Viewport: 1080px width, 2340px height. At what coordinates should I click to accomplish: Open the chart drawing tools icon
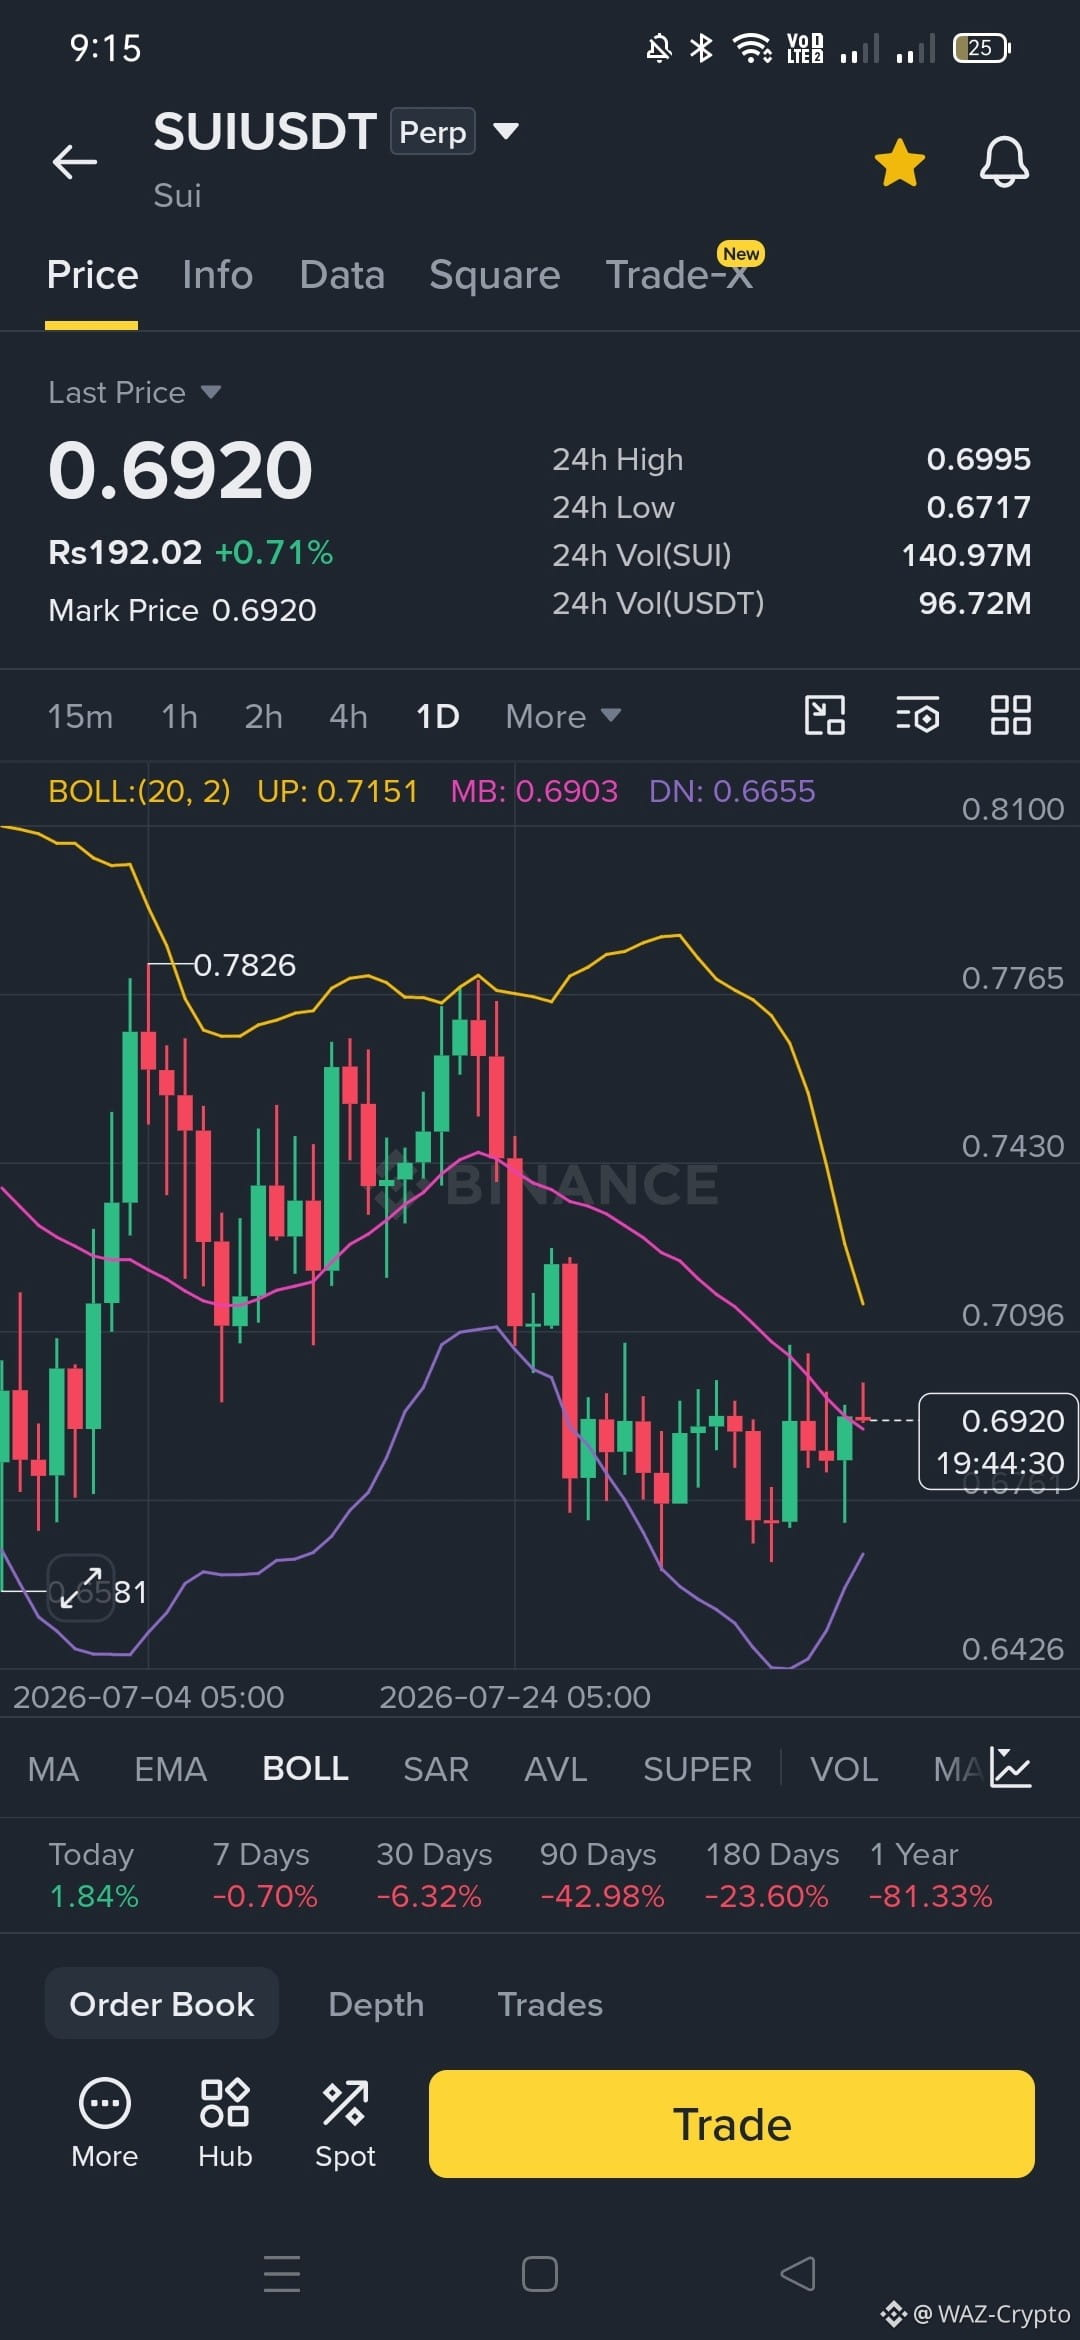(x=825, y=715)
